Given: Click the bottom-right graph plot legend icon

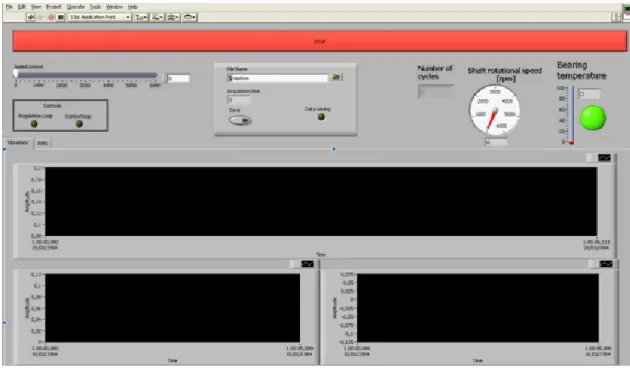Looking at the screenshot, I should pyautogui.click(x=606, y=264).
